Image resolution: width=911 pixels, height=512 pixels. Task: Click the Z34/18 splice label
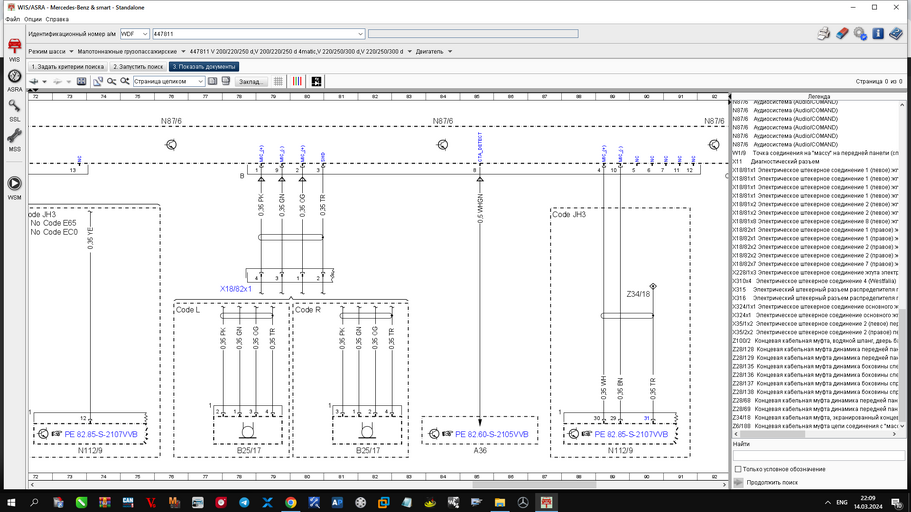638,294
